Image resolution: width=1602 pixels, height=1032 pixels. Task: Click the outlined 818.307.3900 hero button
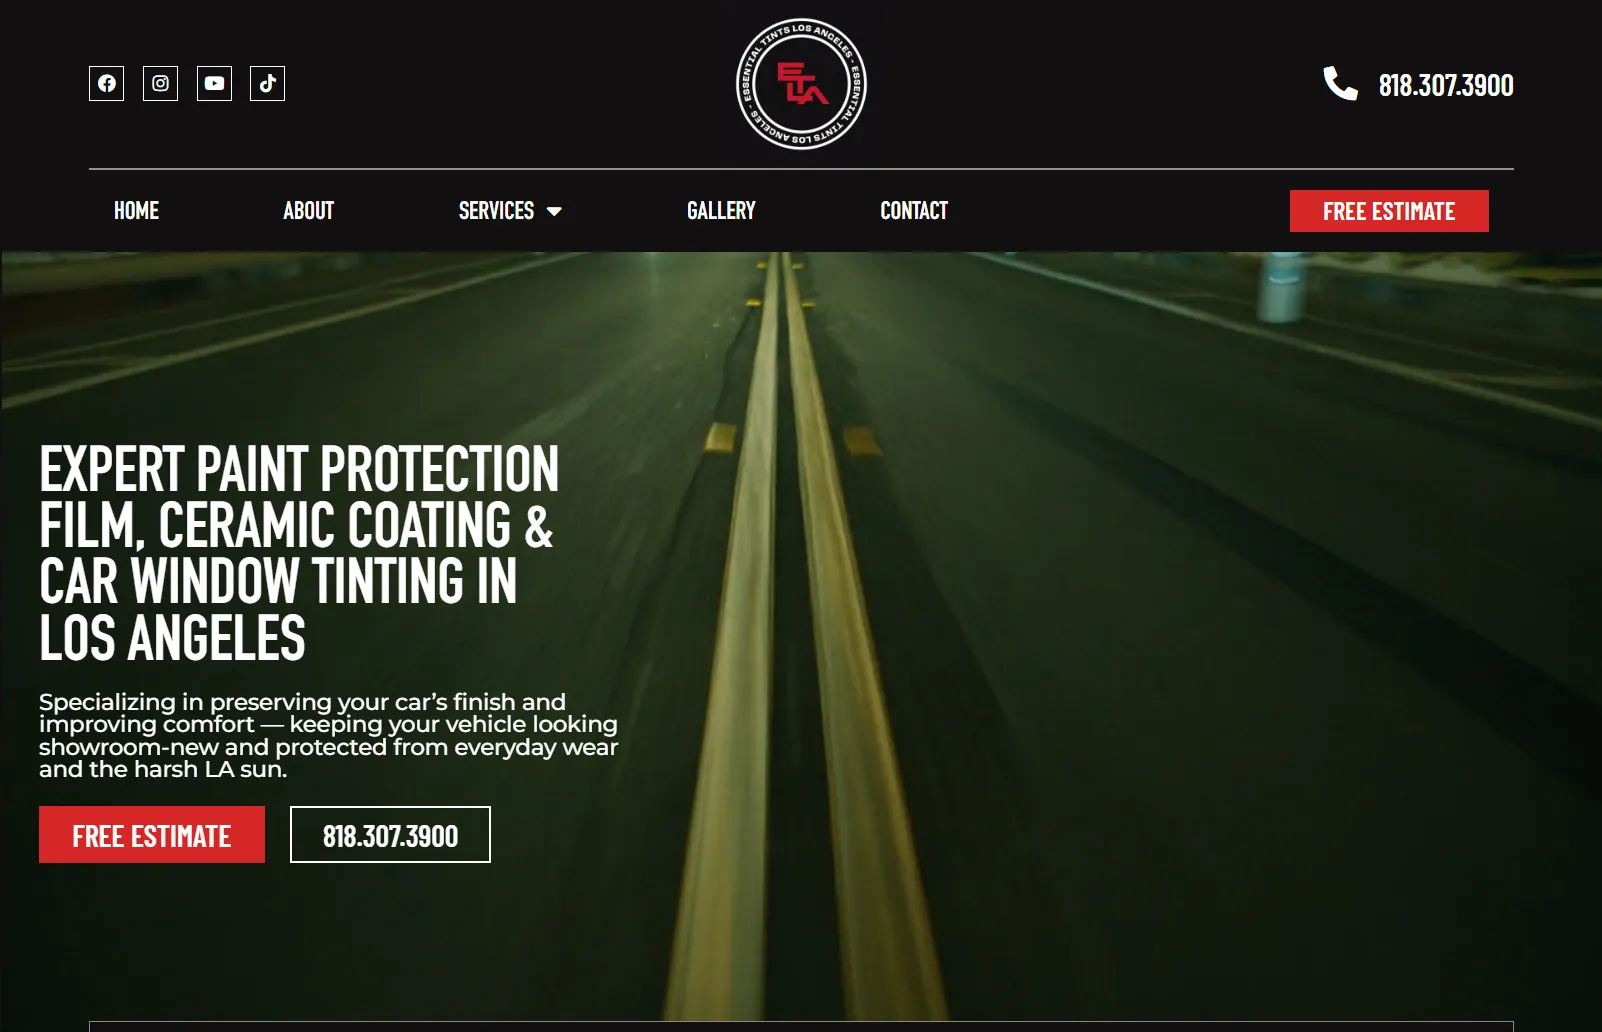tap(390, 835)
